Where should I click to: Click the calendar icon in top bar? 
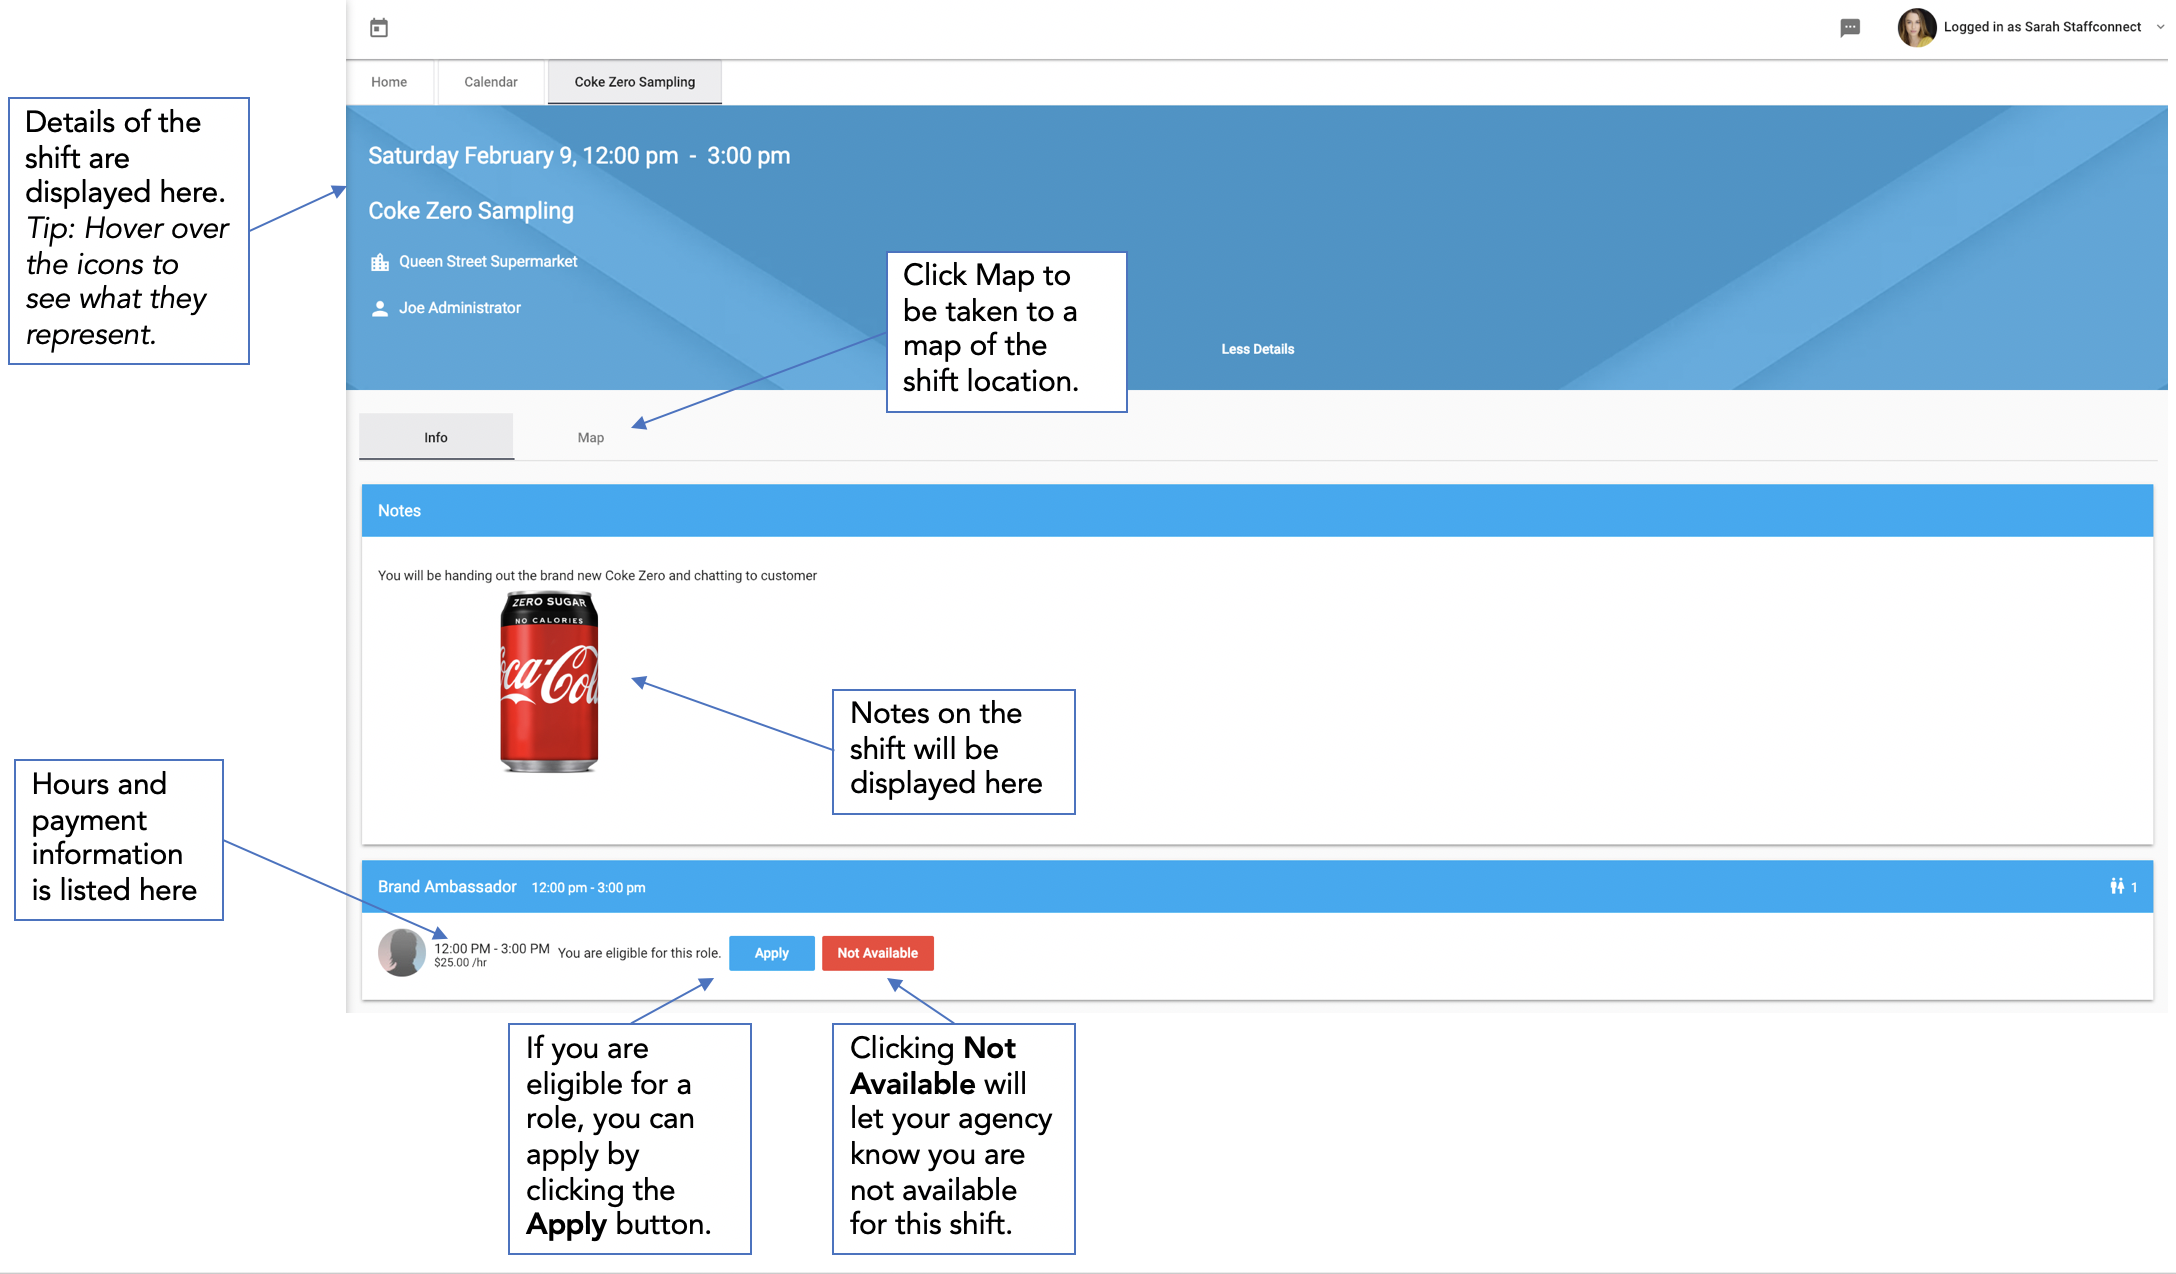click(379, 28)
